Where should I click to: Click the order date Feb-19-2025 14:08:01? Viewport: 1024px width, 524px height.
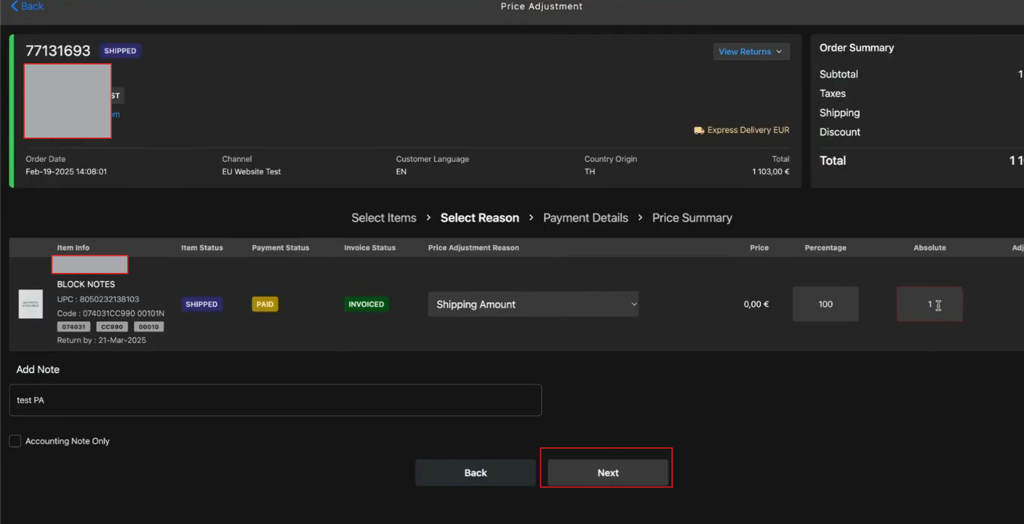(66, 172)
